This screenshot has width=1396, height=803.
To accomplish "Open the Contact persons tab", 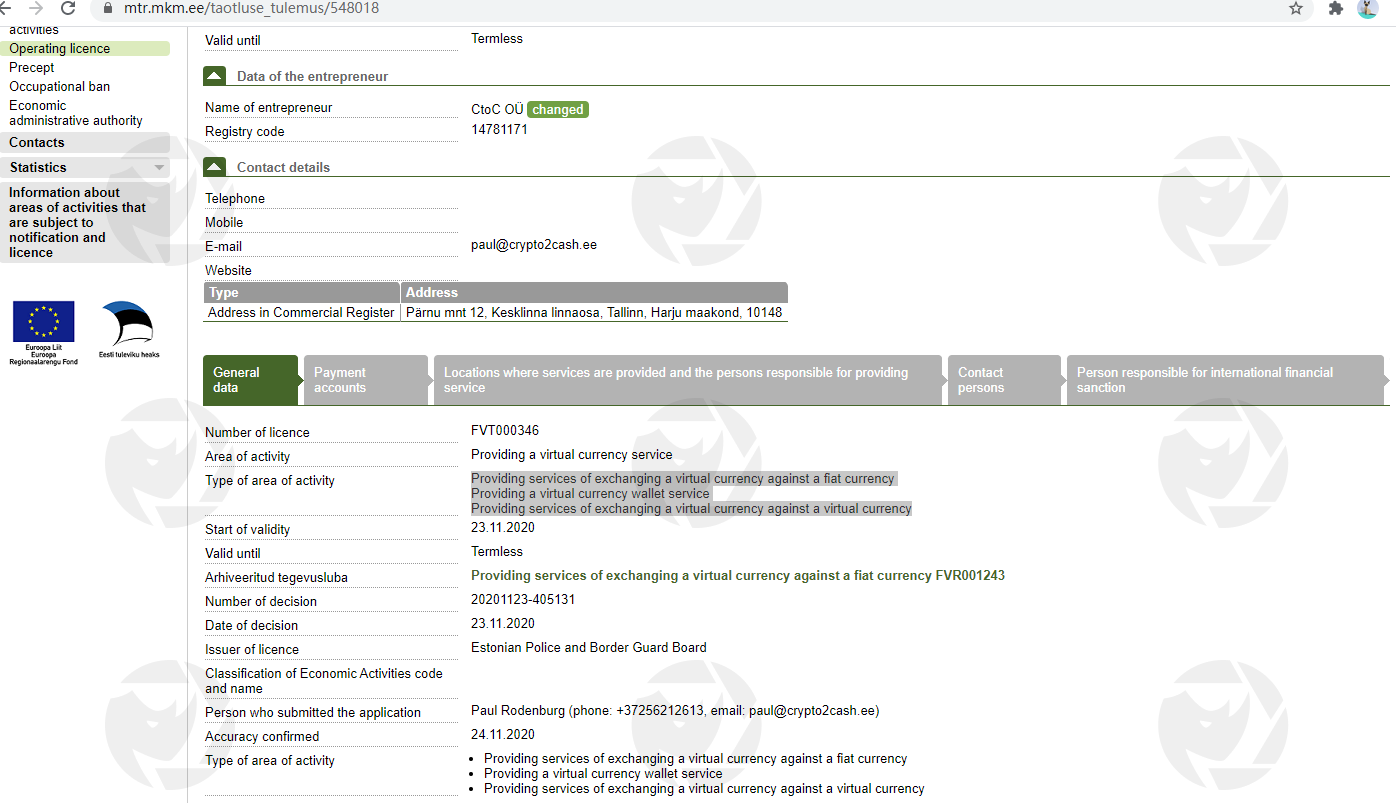I will 1003,380.
